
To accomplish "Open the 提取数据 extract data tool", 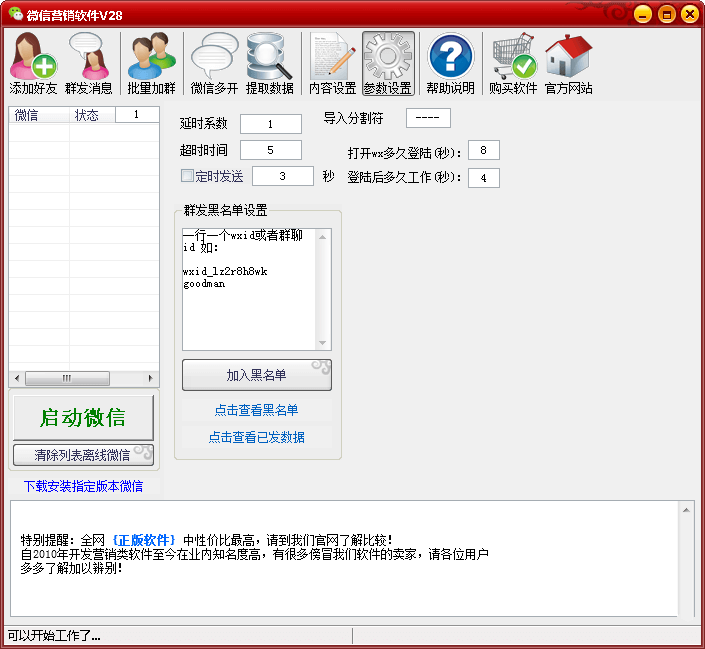I will point(270,63).
